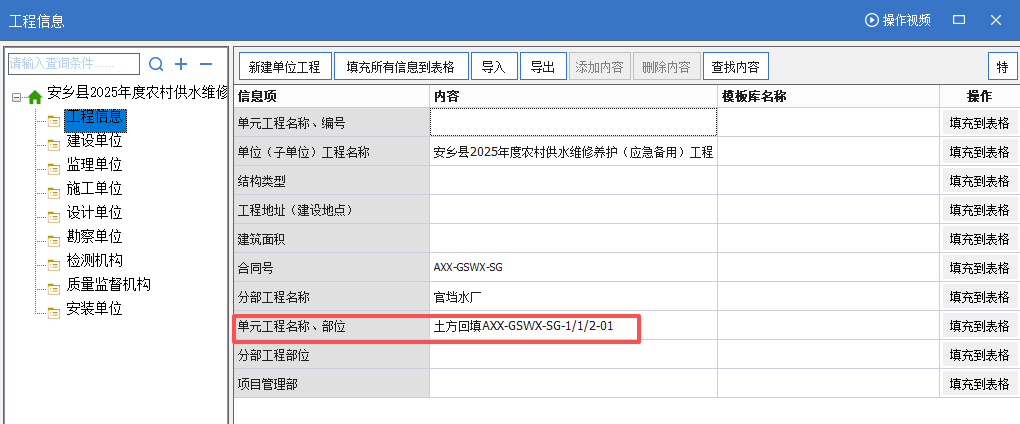Click the plus expand-all icon
The width and height of the screenshot is (1020, 424).
(x=181, y=64)
